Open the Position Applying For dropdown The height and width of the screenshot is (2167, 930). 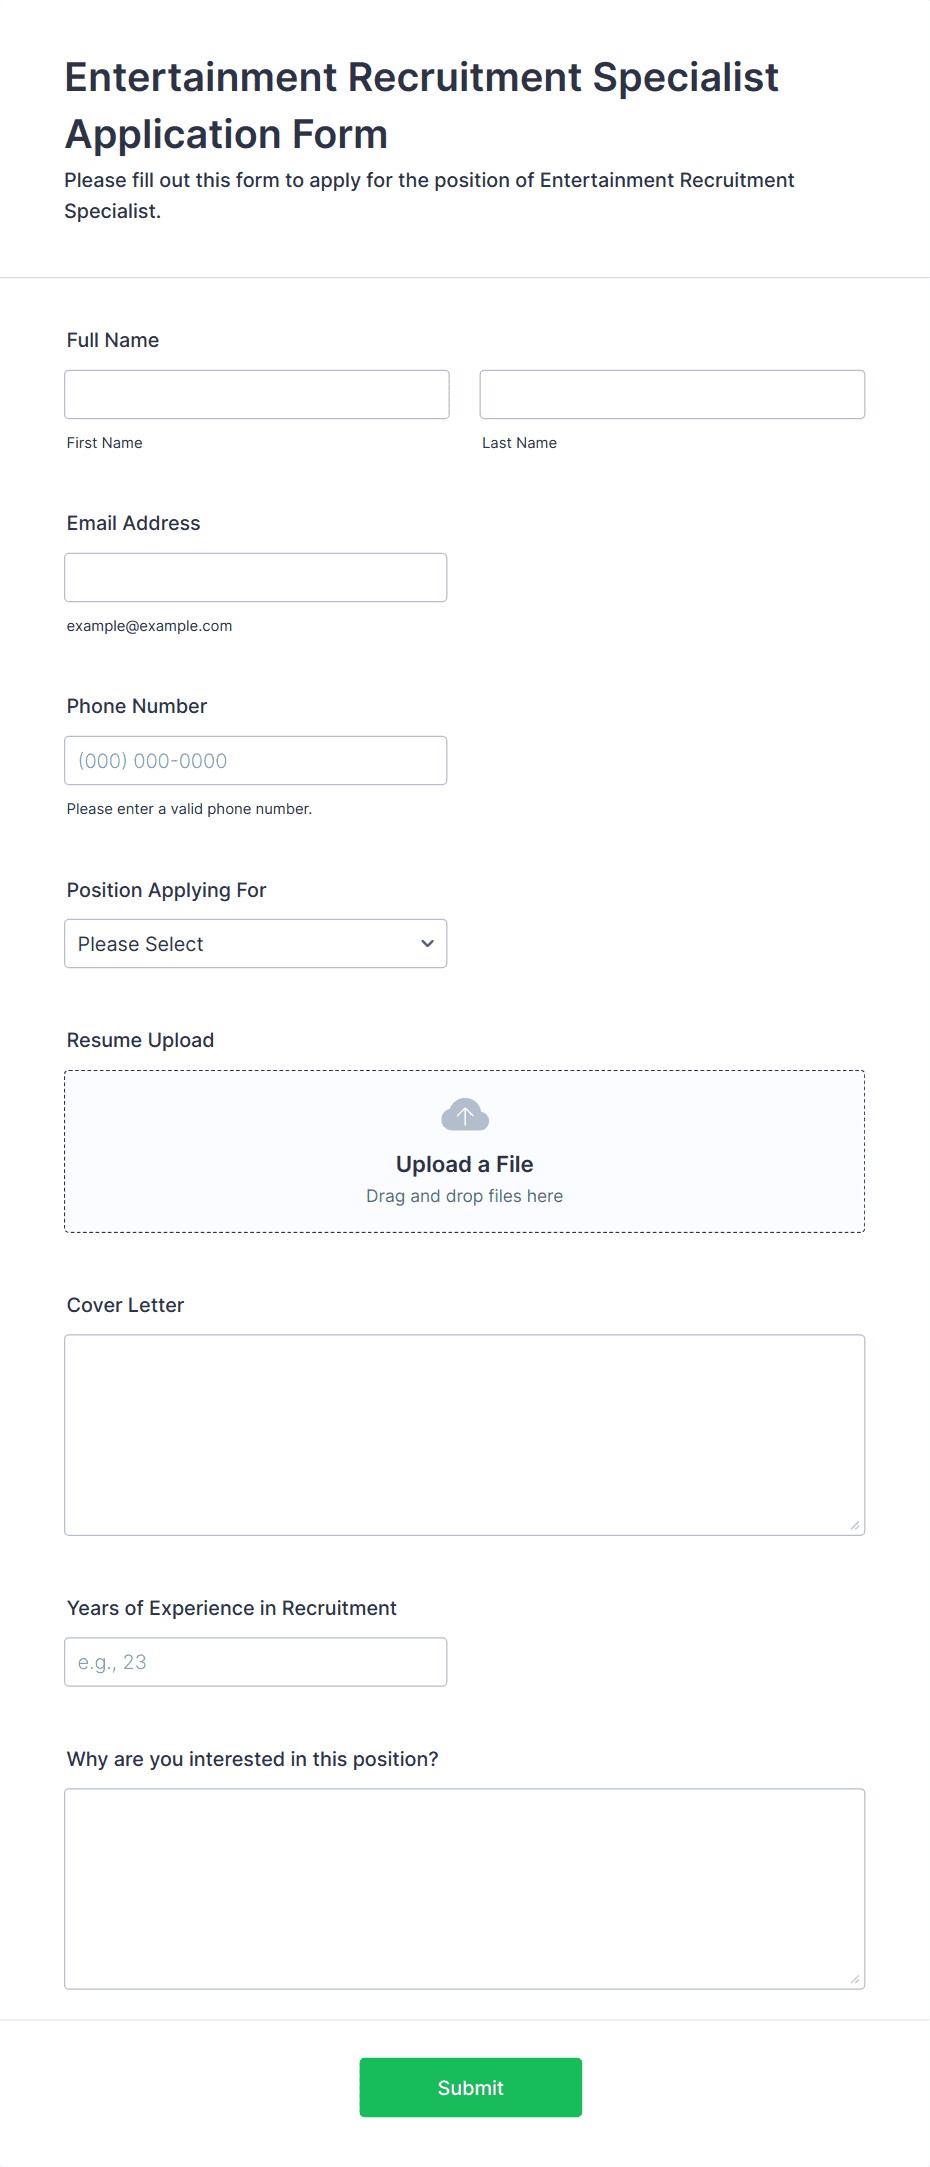256,944
